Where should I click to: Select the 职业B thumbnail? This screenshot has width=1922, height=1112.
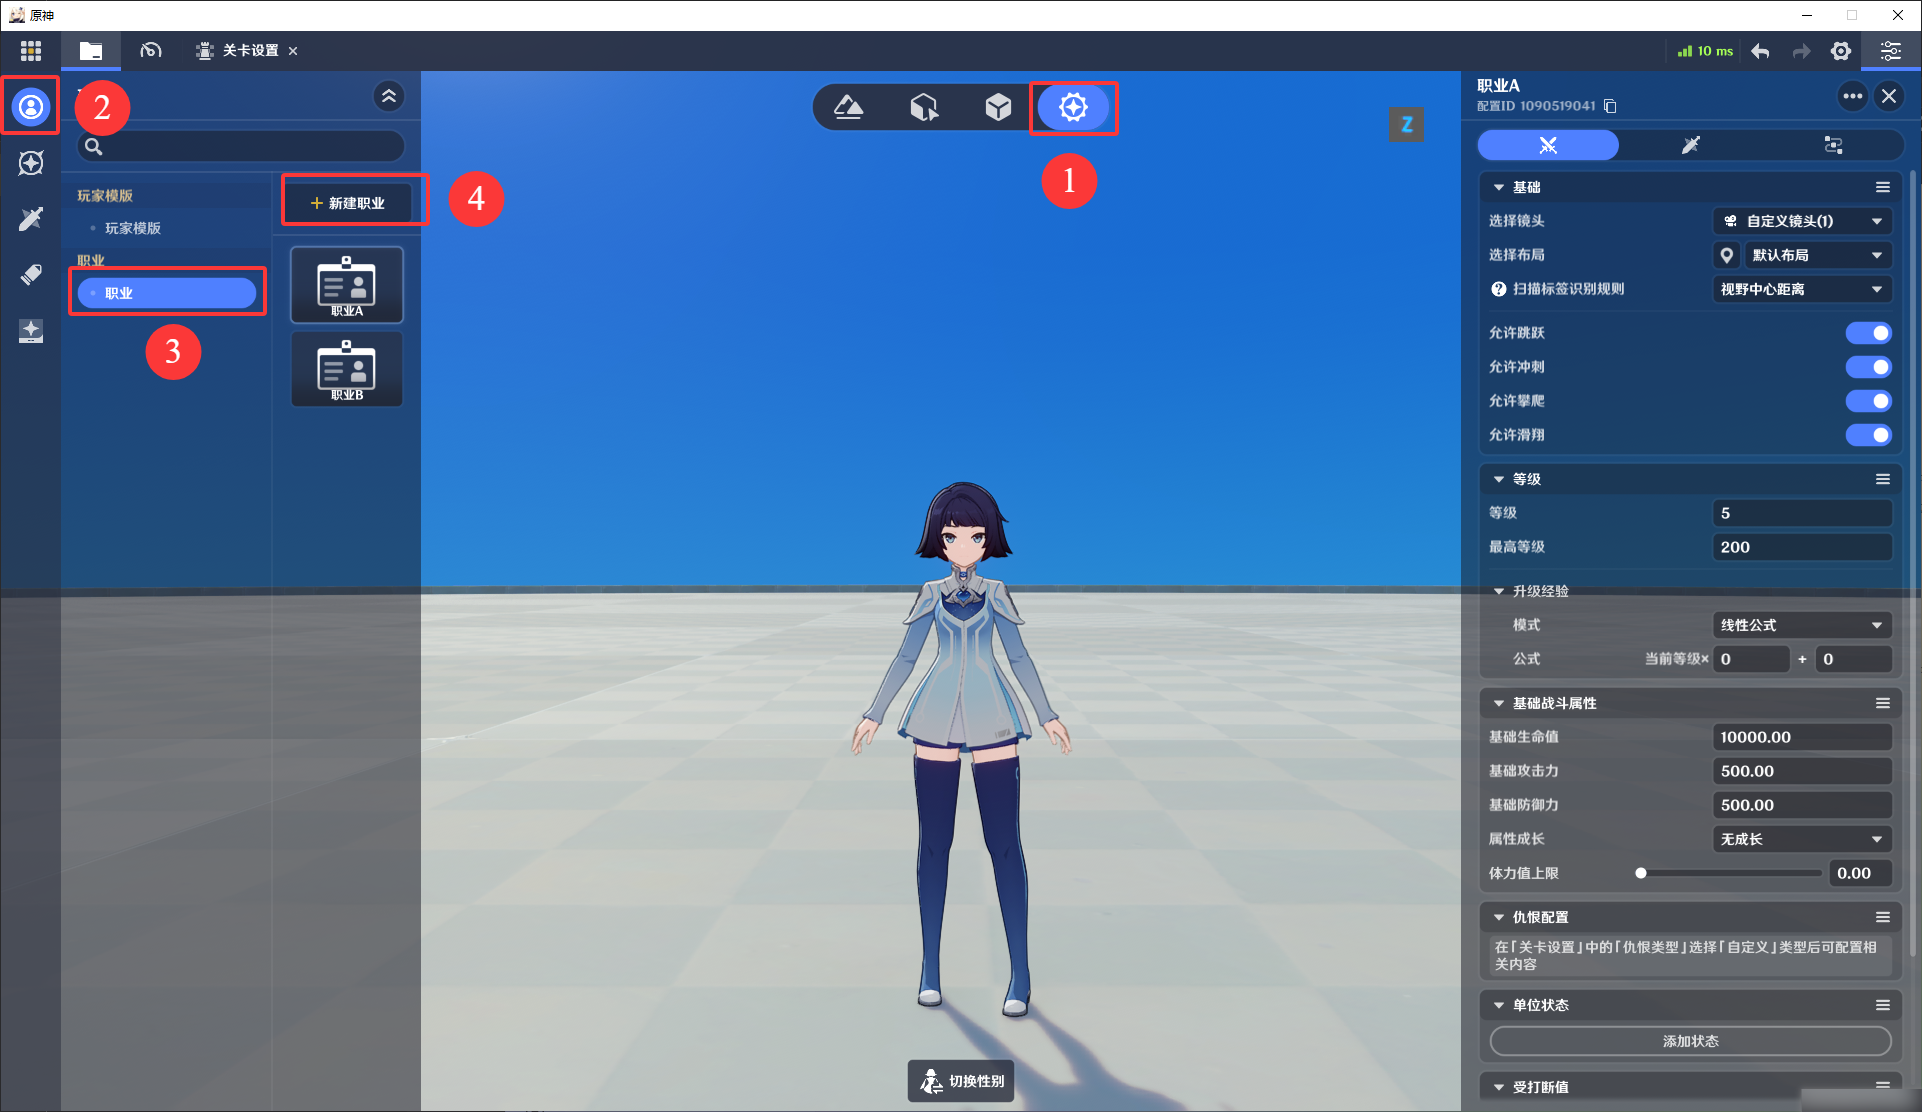coord(347,369)
